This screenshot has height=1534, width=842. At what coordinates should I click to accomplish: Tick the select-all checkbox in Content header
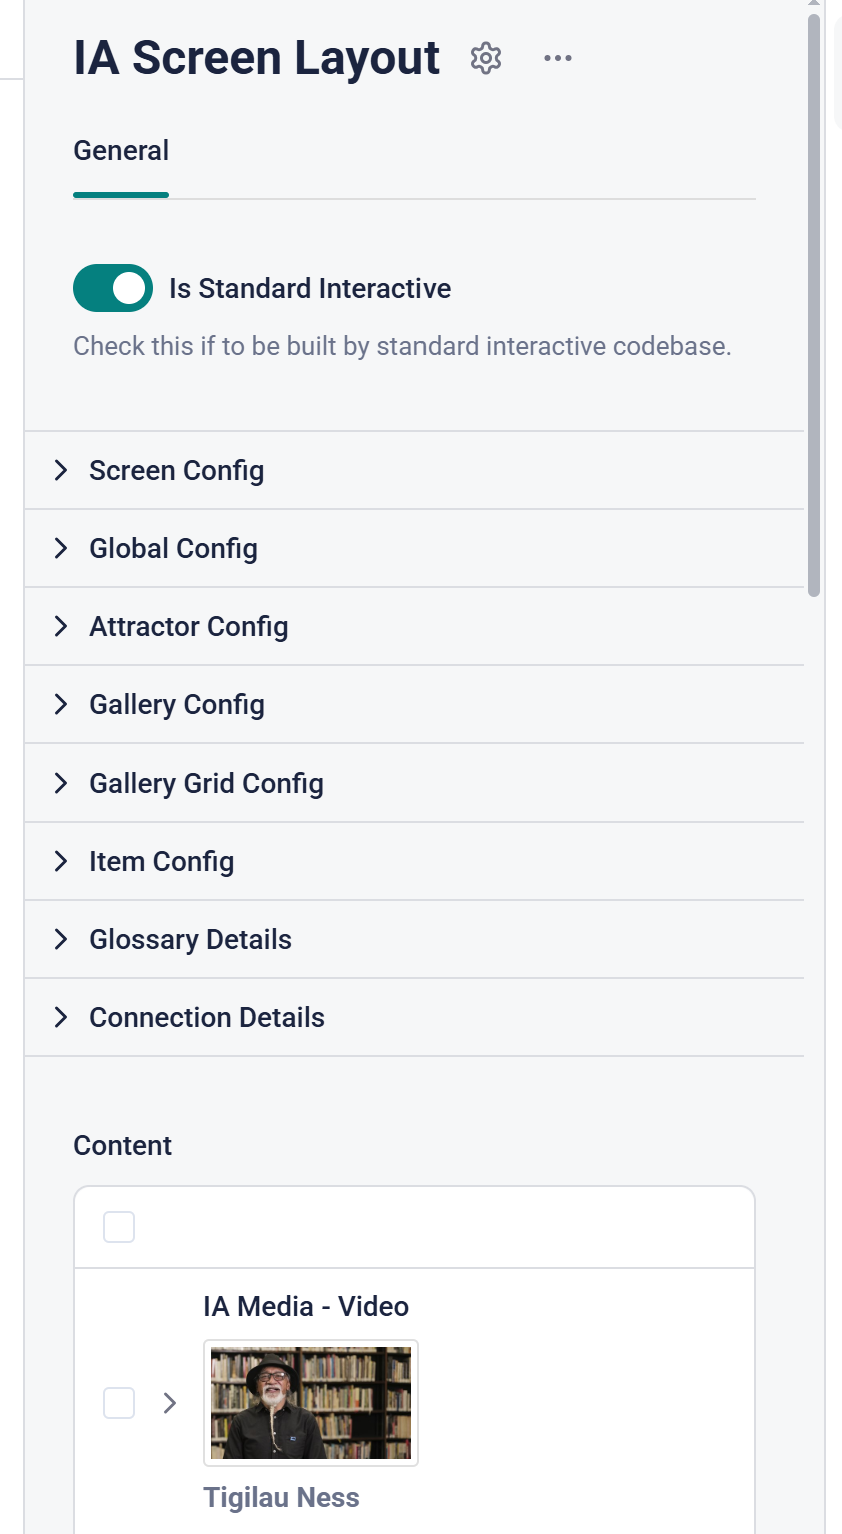119,1227
